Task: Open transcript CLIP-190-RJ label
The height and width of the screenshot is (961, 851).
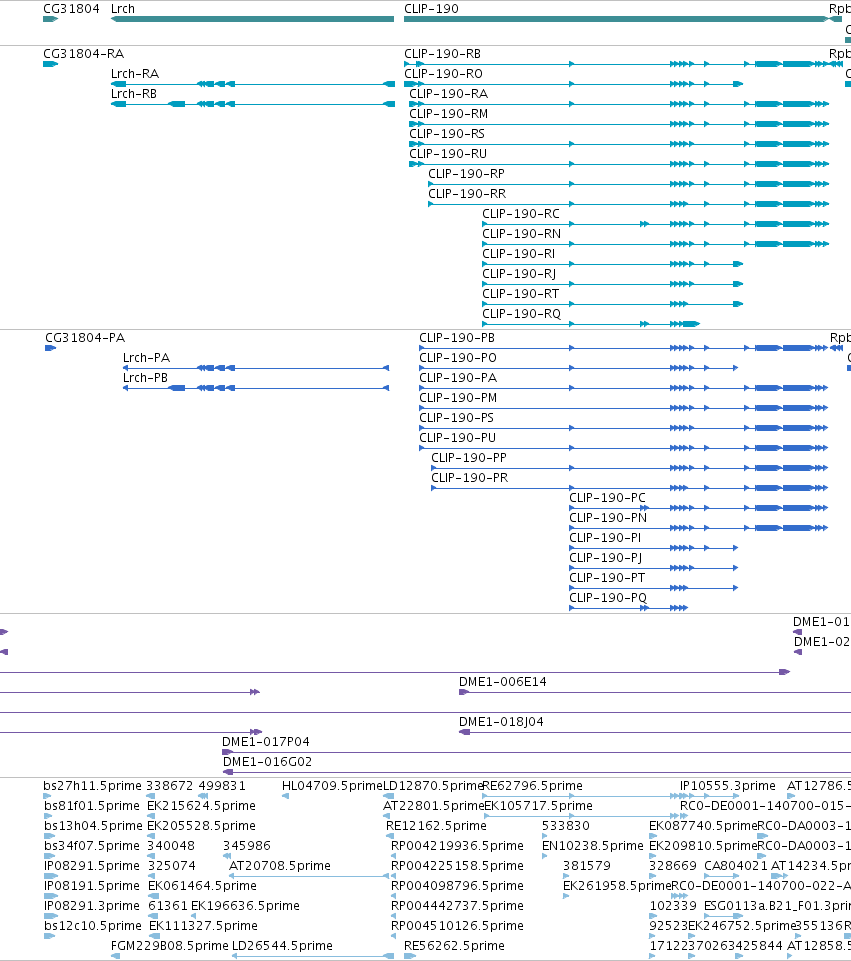Action: pyautogui.click(x=519, y=274)
